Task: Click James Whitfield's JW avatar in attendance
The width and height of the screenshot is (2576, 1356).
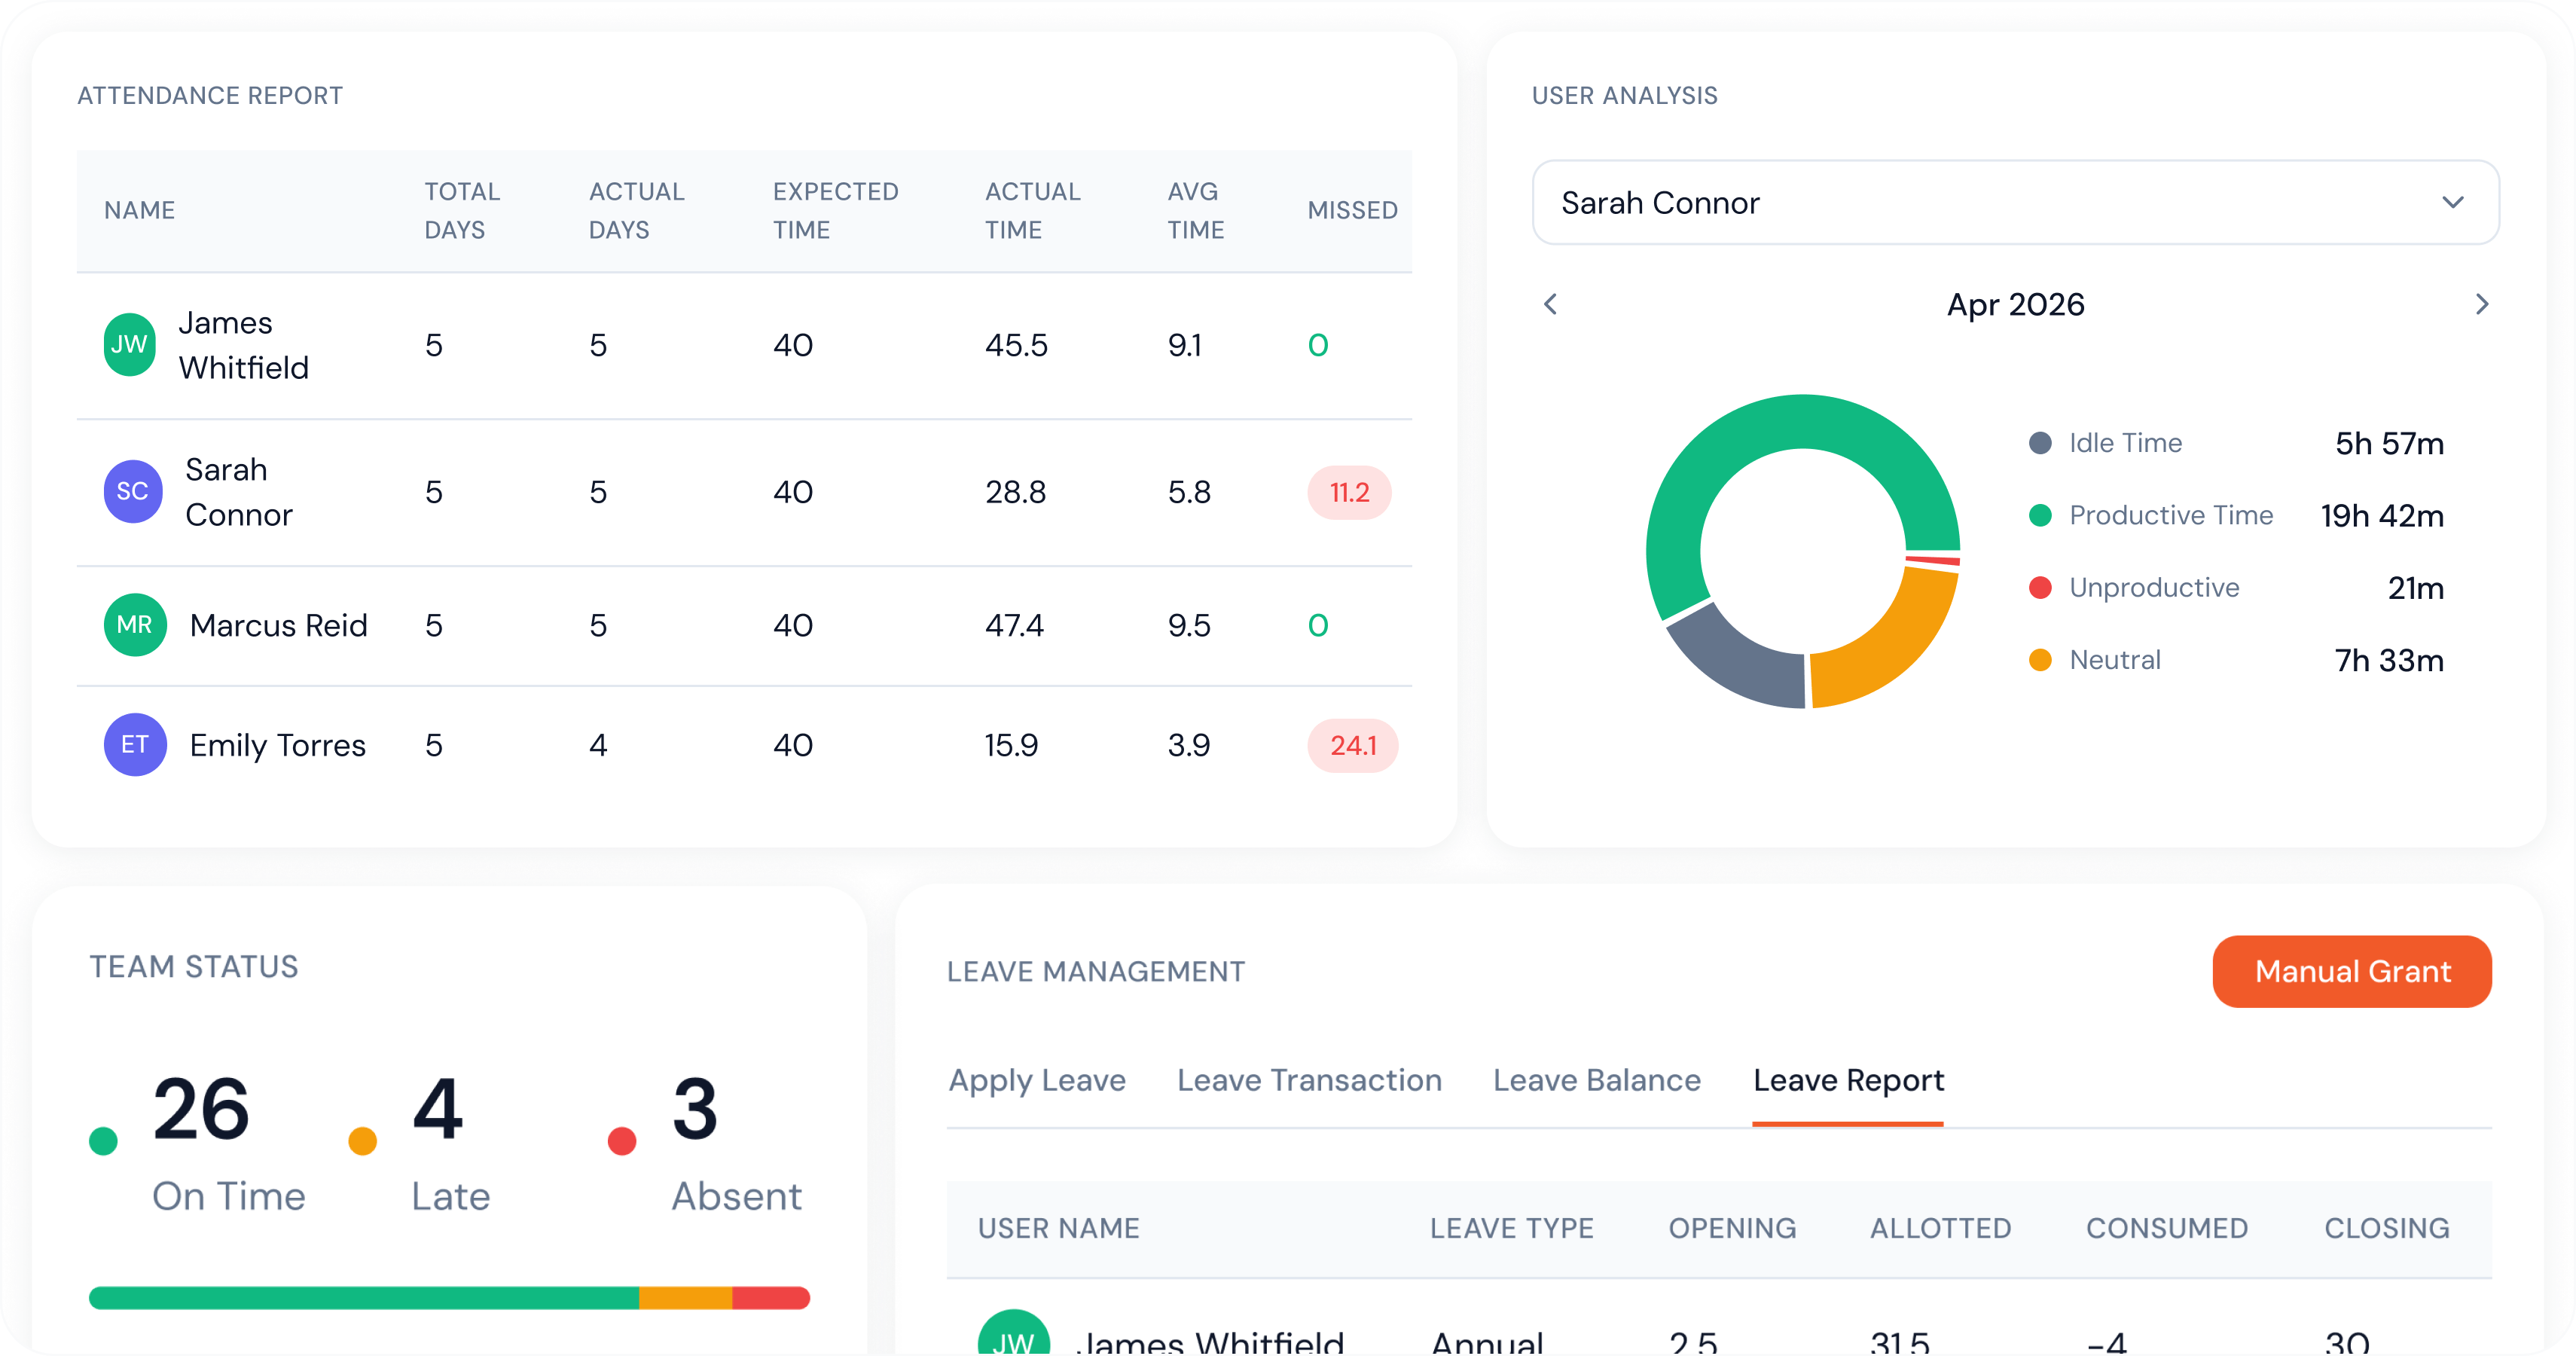Action: pyautogui.click(x=130, y=345)
